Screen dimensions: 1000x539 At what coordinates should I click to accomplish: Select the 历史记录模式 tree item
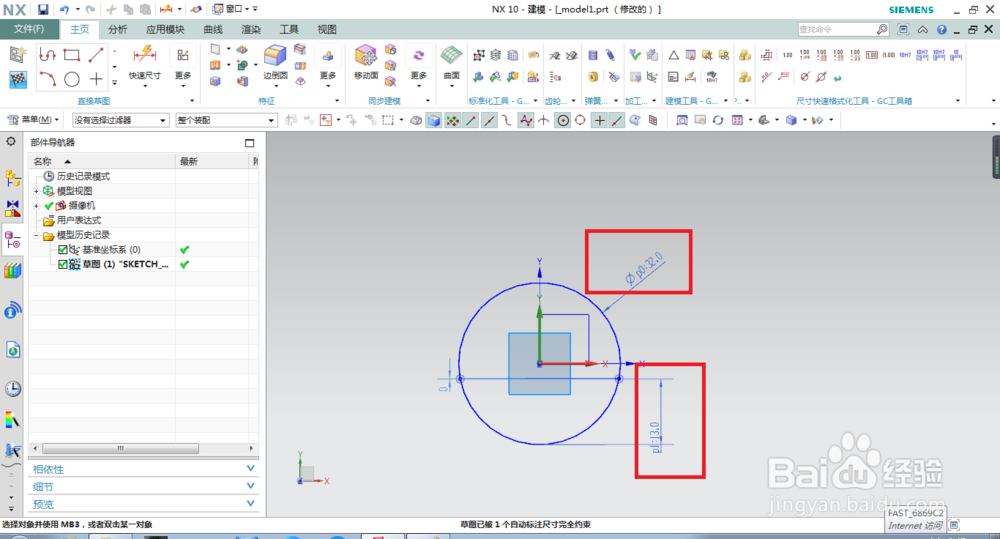(x=83, y=176)
